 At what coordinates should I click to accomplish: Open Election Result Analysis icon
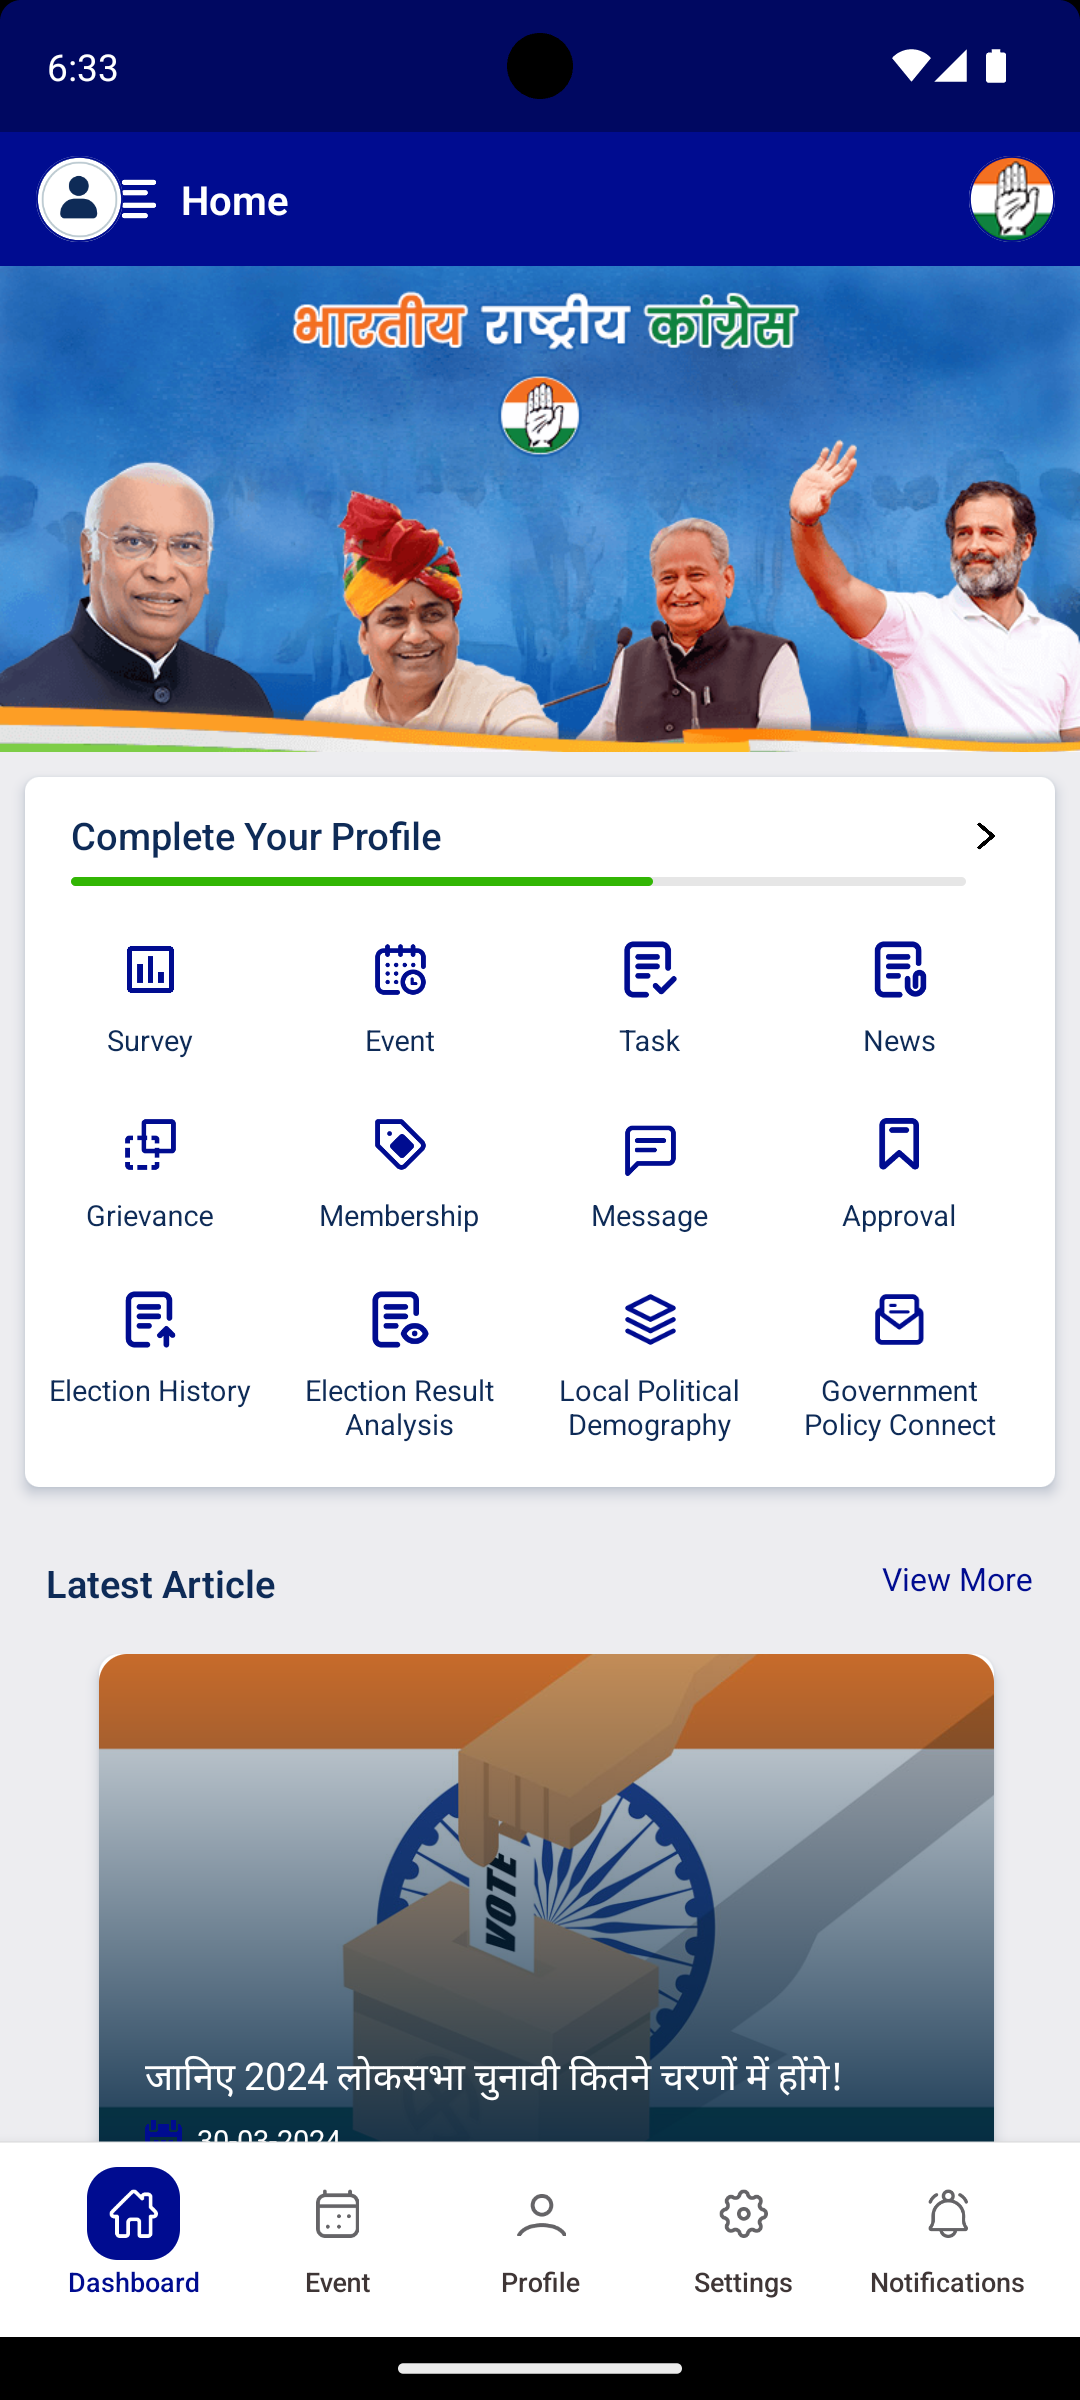pos(400,1319)
